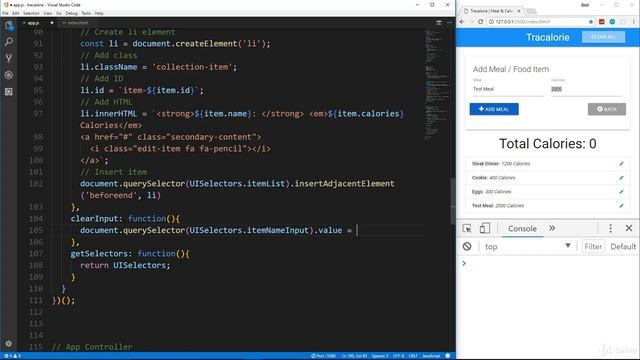Reload the Tracalorie page in Chrome
This screenshot has height=360, width=640.
480,22
